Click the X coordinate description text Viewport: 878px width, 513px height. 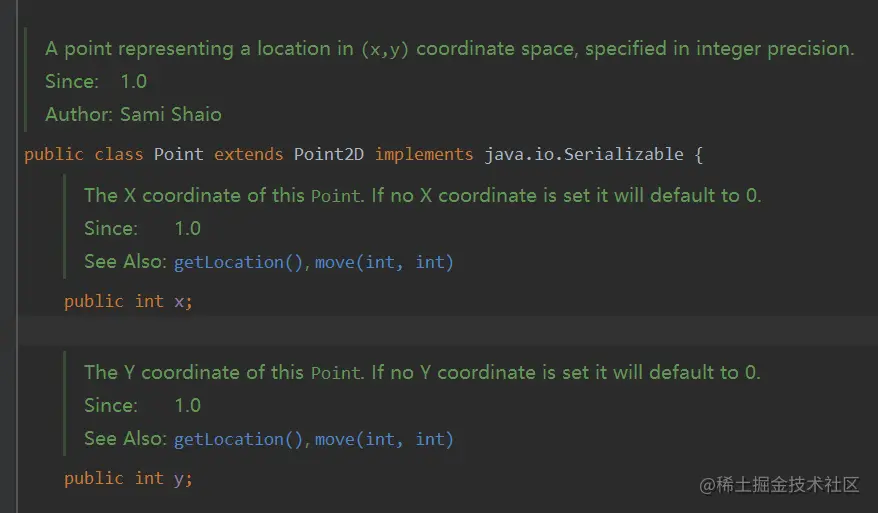point(422,195)
